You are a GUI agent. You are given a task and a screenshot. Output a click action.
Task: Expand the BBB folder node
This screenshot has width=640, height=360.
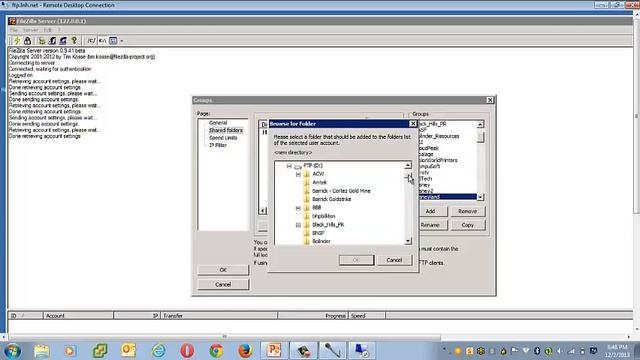point(298,208)
